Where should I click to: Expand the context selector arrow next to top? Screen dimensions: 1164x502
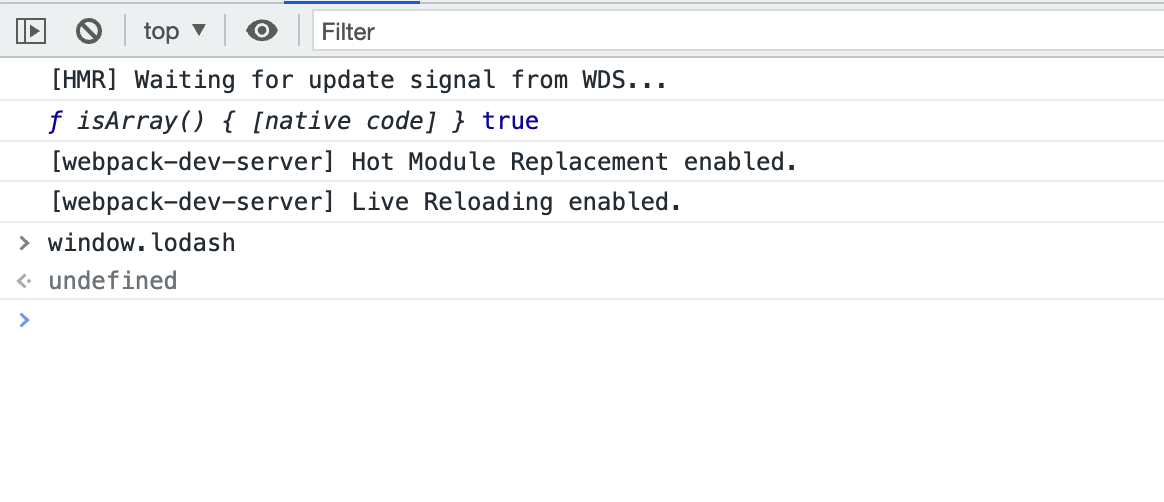coord(198,30)
